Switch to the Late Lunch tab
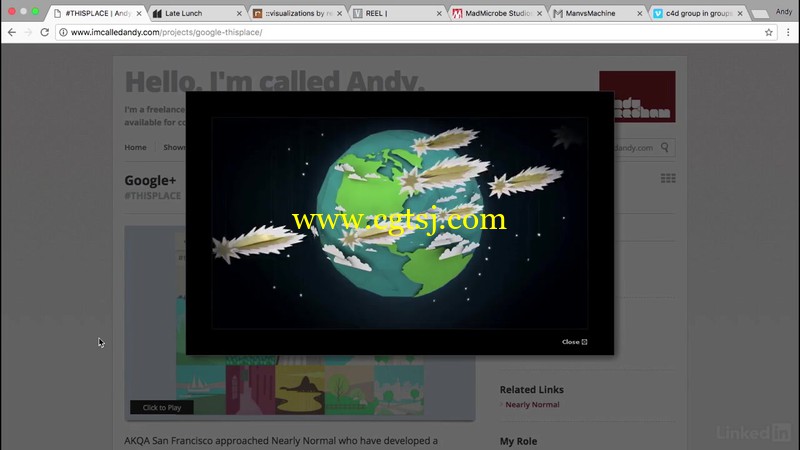 (196, 13)
